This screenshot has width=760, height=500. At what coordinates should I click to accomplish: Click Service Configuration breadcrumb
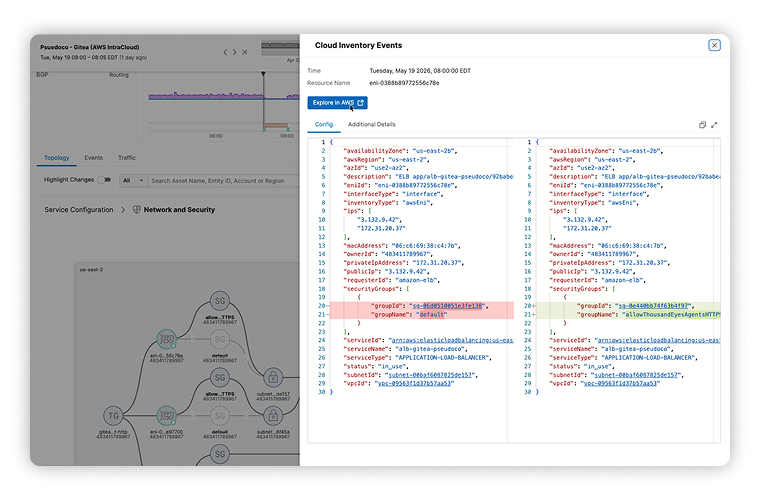[x=79, y=210]
